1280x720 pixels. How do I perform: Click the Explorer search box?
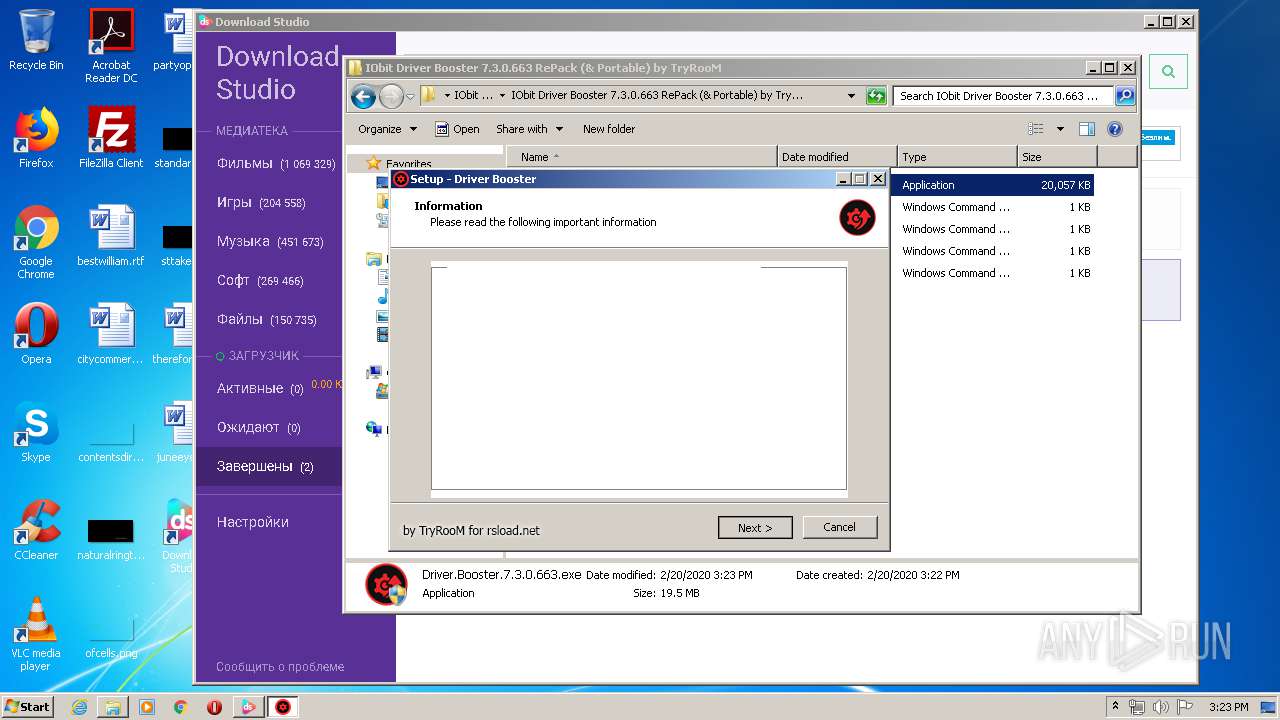(x=1003, y=96)
